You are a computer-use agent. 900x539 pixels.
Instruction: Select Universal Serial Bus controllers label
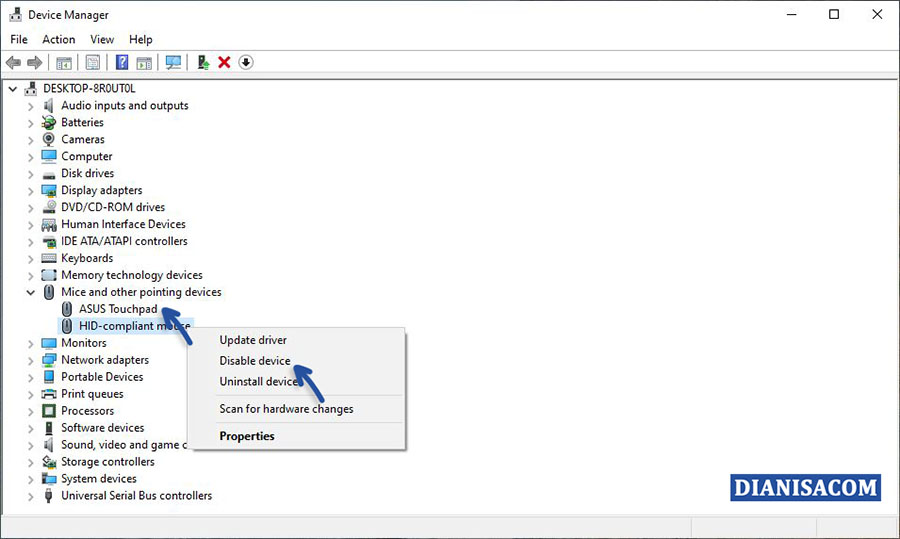(137, 495)
